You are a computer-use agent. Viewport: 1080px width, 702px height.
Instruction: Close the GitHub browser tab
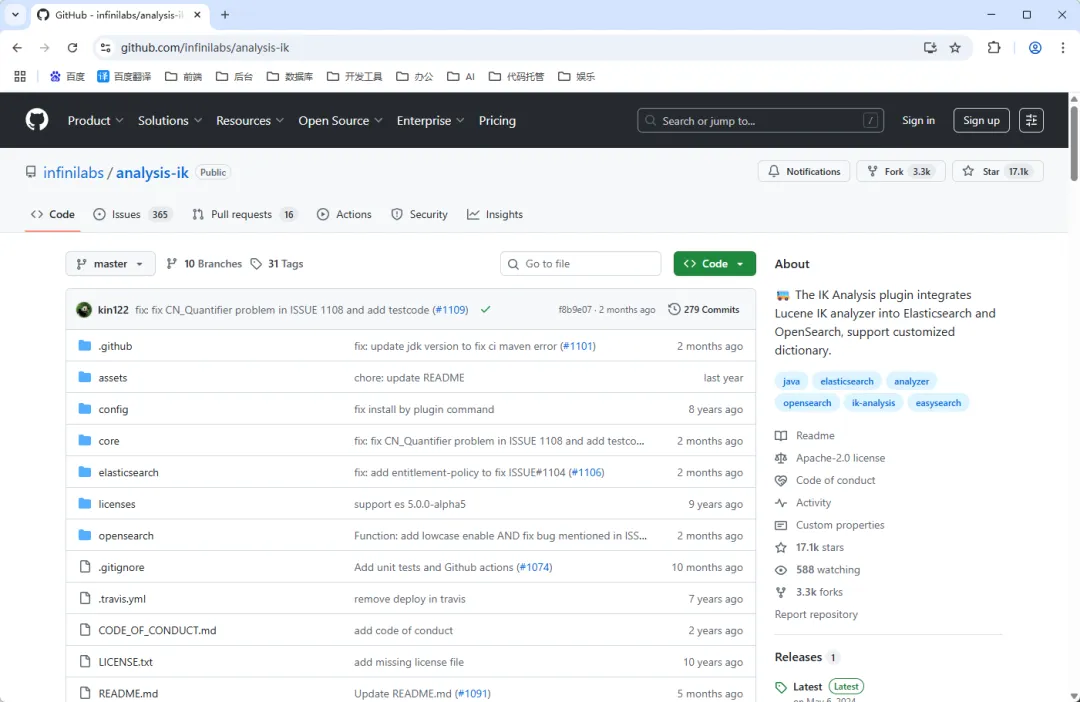click(x=197, y=14)
